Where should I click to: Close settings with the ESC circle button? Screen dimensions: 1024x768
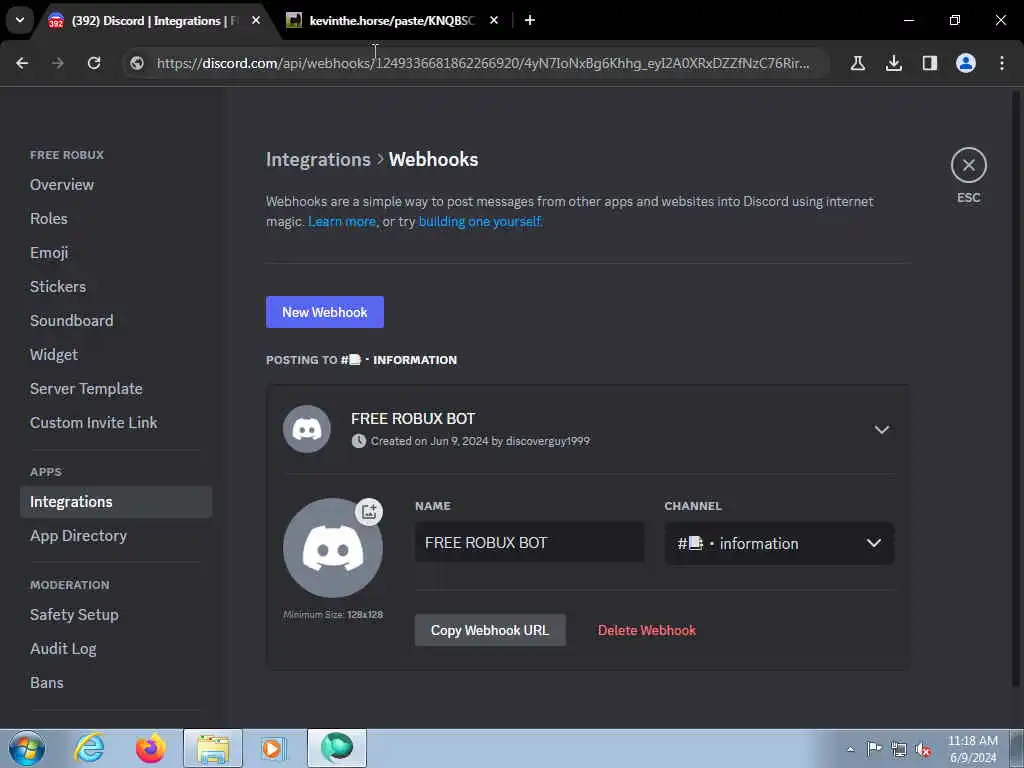point(968,165)
